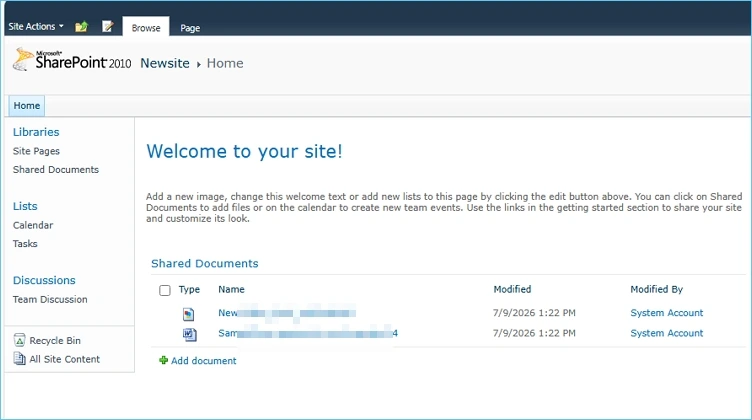Open the Lists heading link
Viewport: 752px width, 420px height.
(25, 206)
